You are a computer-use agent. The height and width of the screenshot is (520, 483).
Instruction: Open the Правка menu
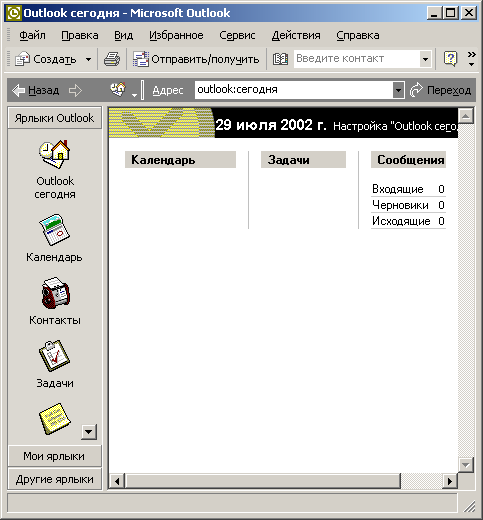80,35
